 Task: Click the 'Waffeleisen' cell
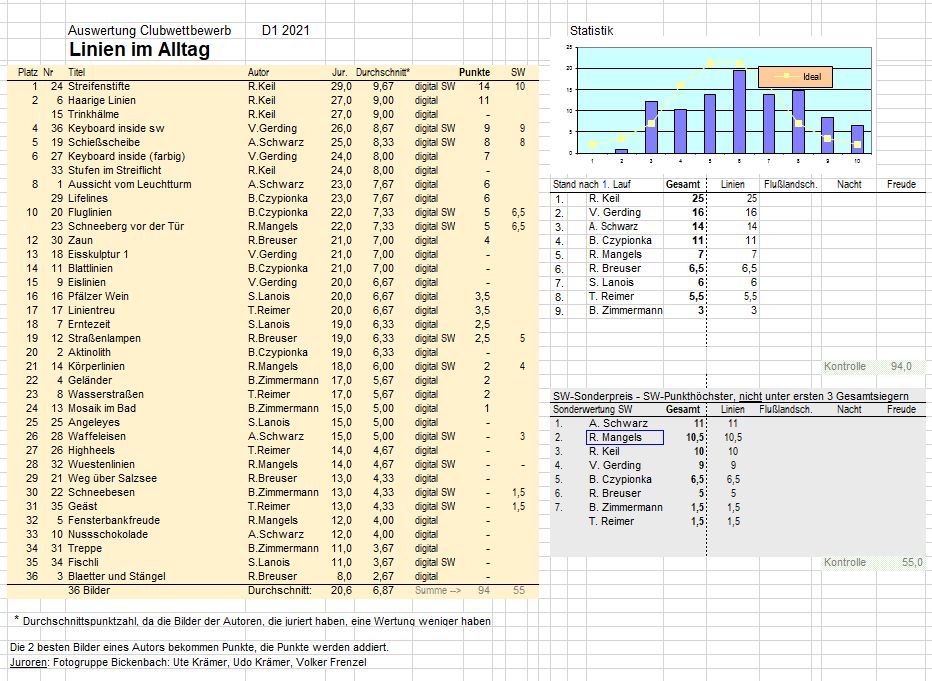click(x=97, y=436)
